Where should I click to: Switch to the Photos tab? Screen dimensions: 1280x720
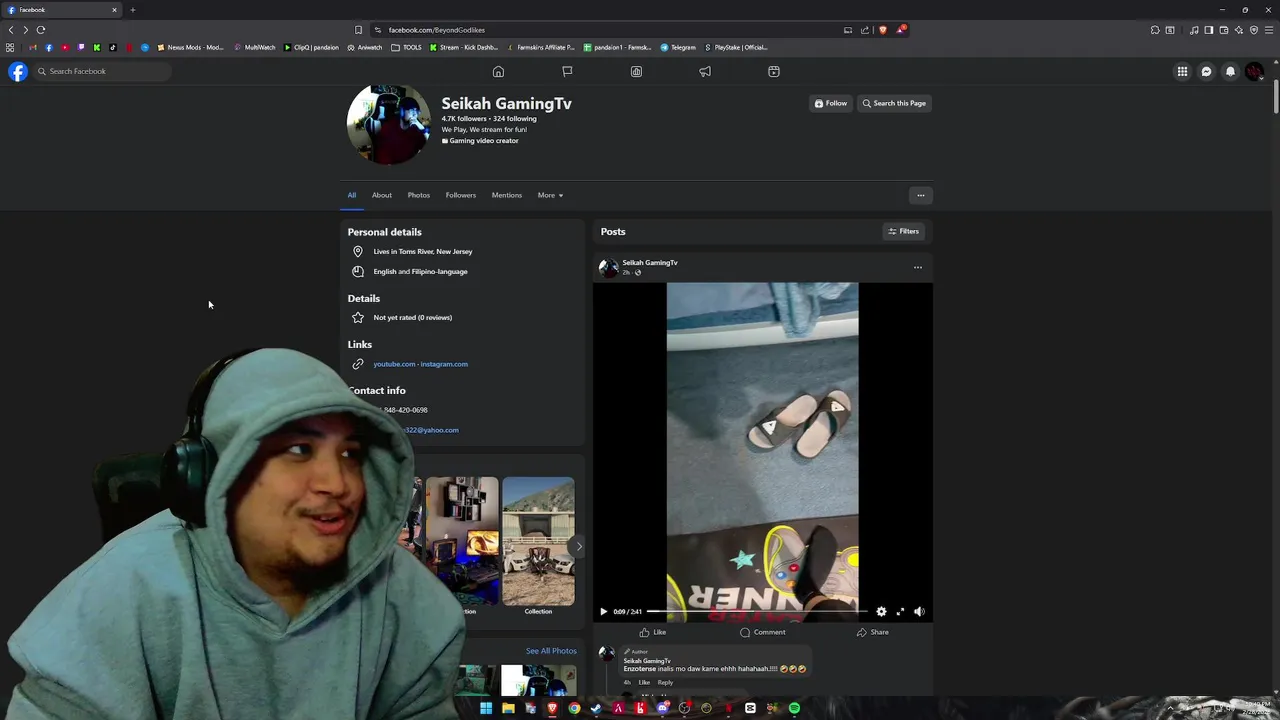419,195
